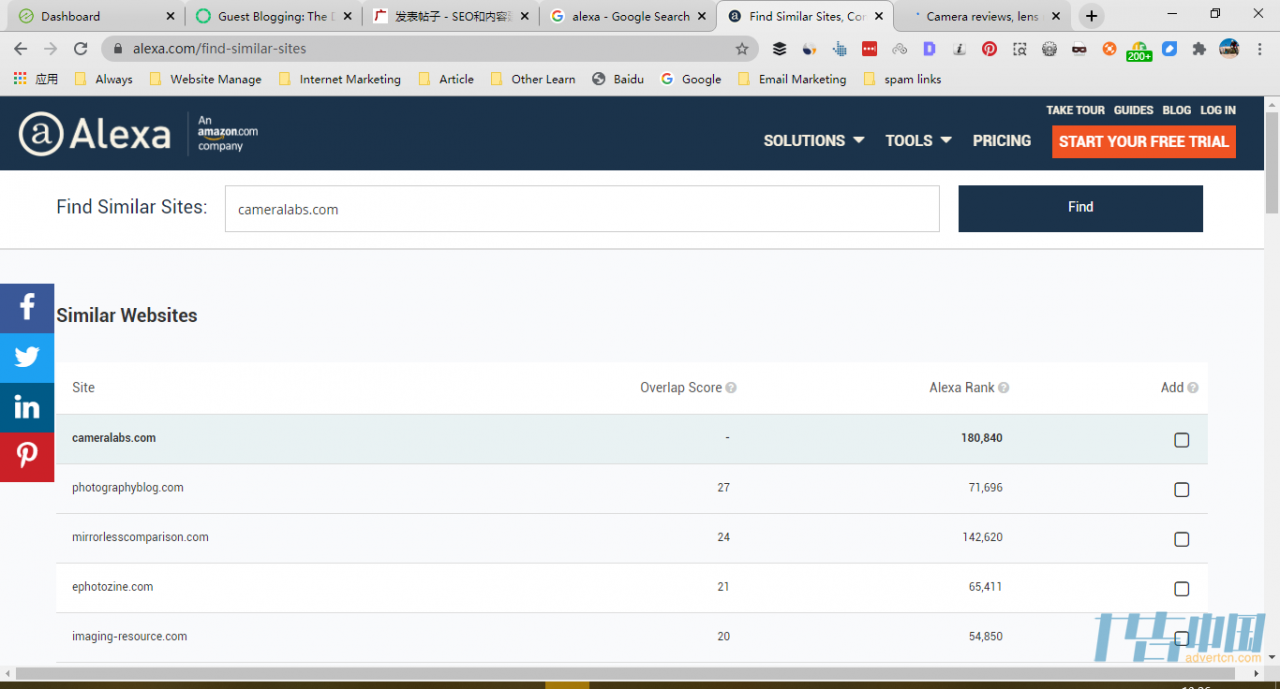Open the Always bookmark folder

pyautogui.click(x=104, y=79)
